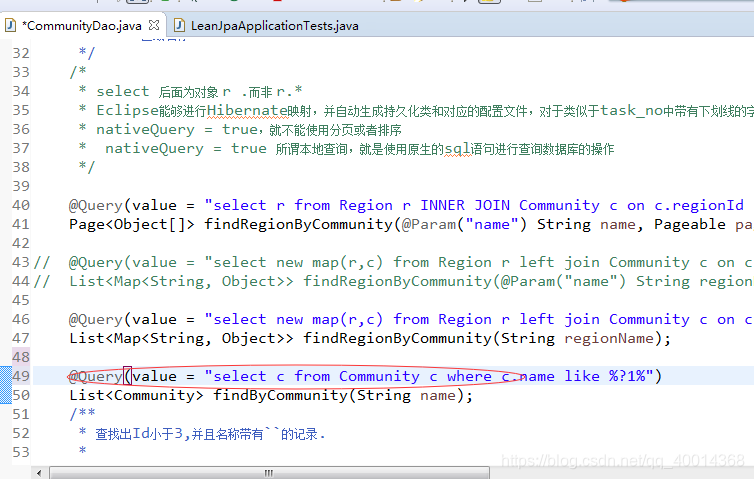Click the "select" word in the line 34 comment
This screenshot has width=754, height=479.
click(123, 91)
